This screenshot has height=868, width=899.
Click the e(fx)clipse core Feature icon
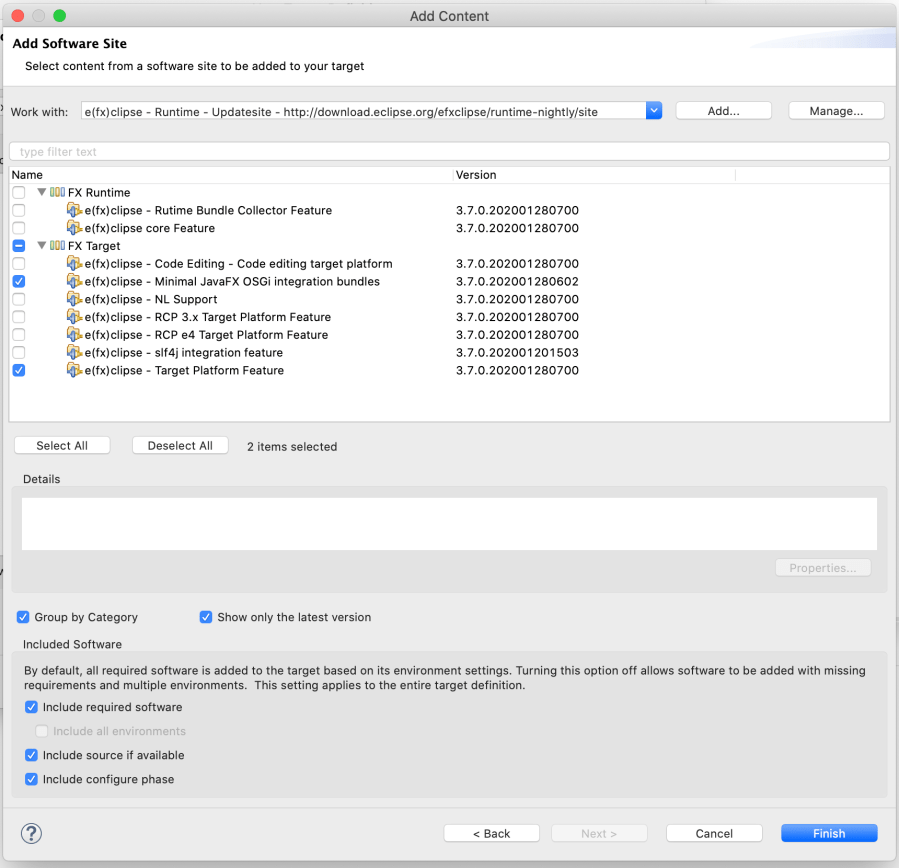tap(74, 228)
